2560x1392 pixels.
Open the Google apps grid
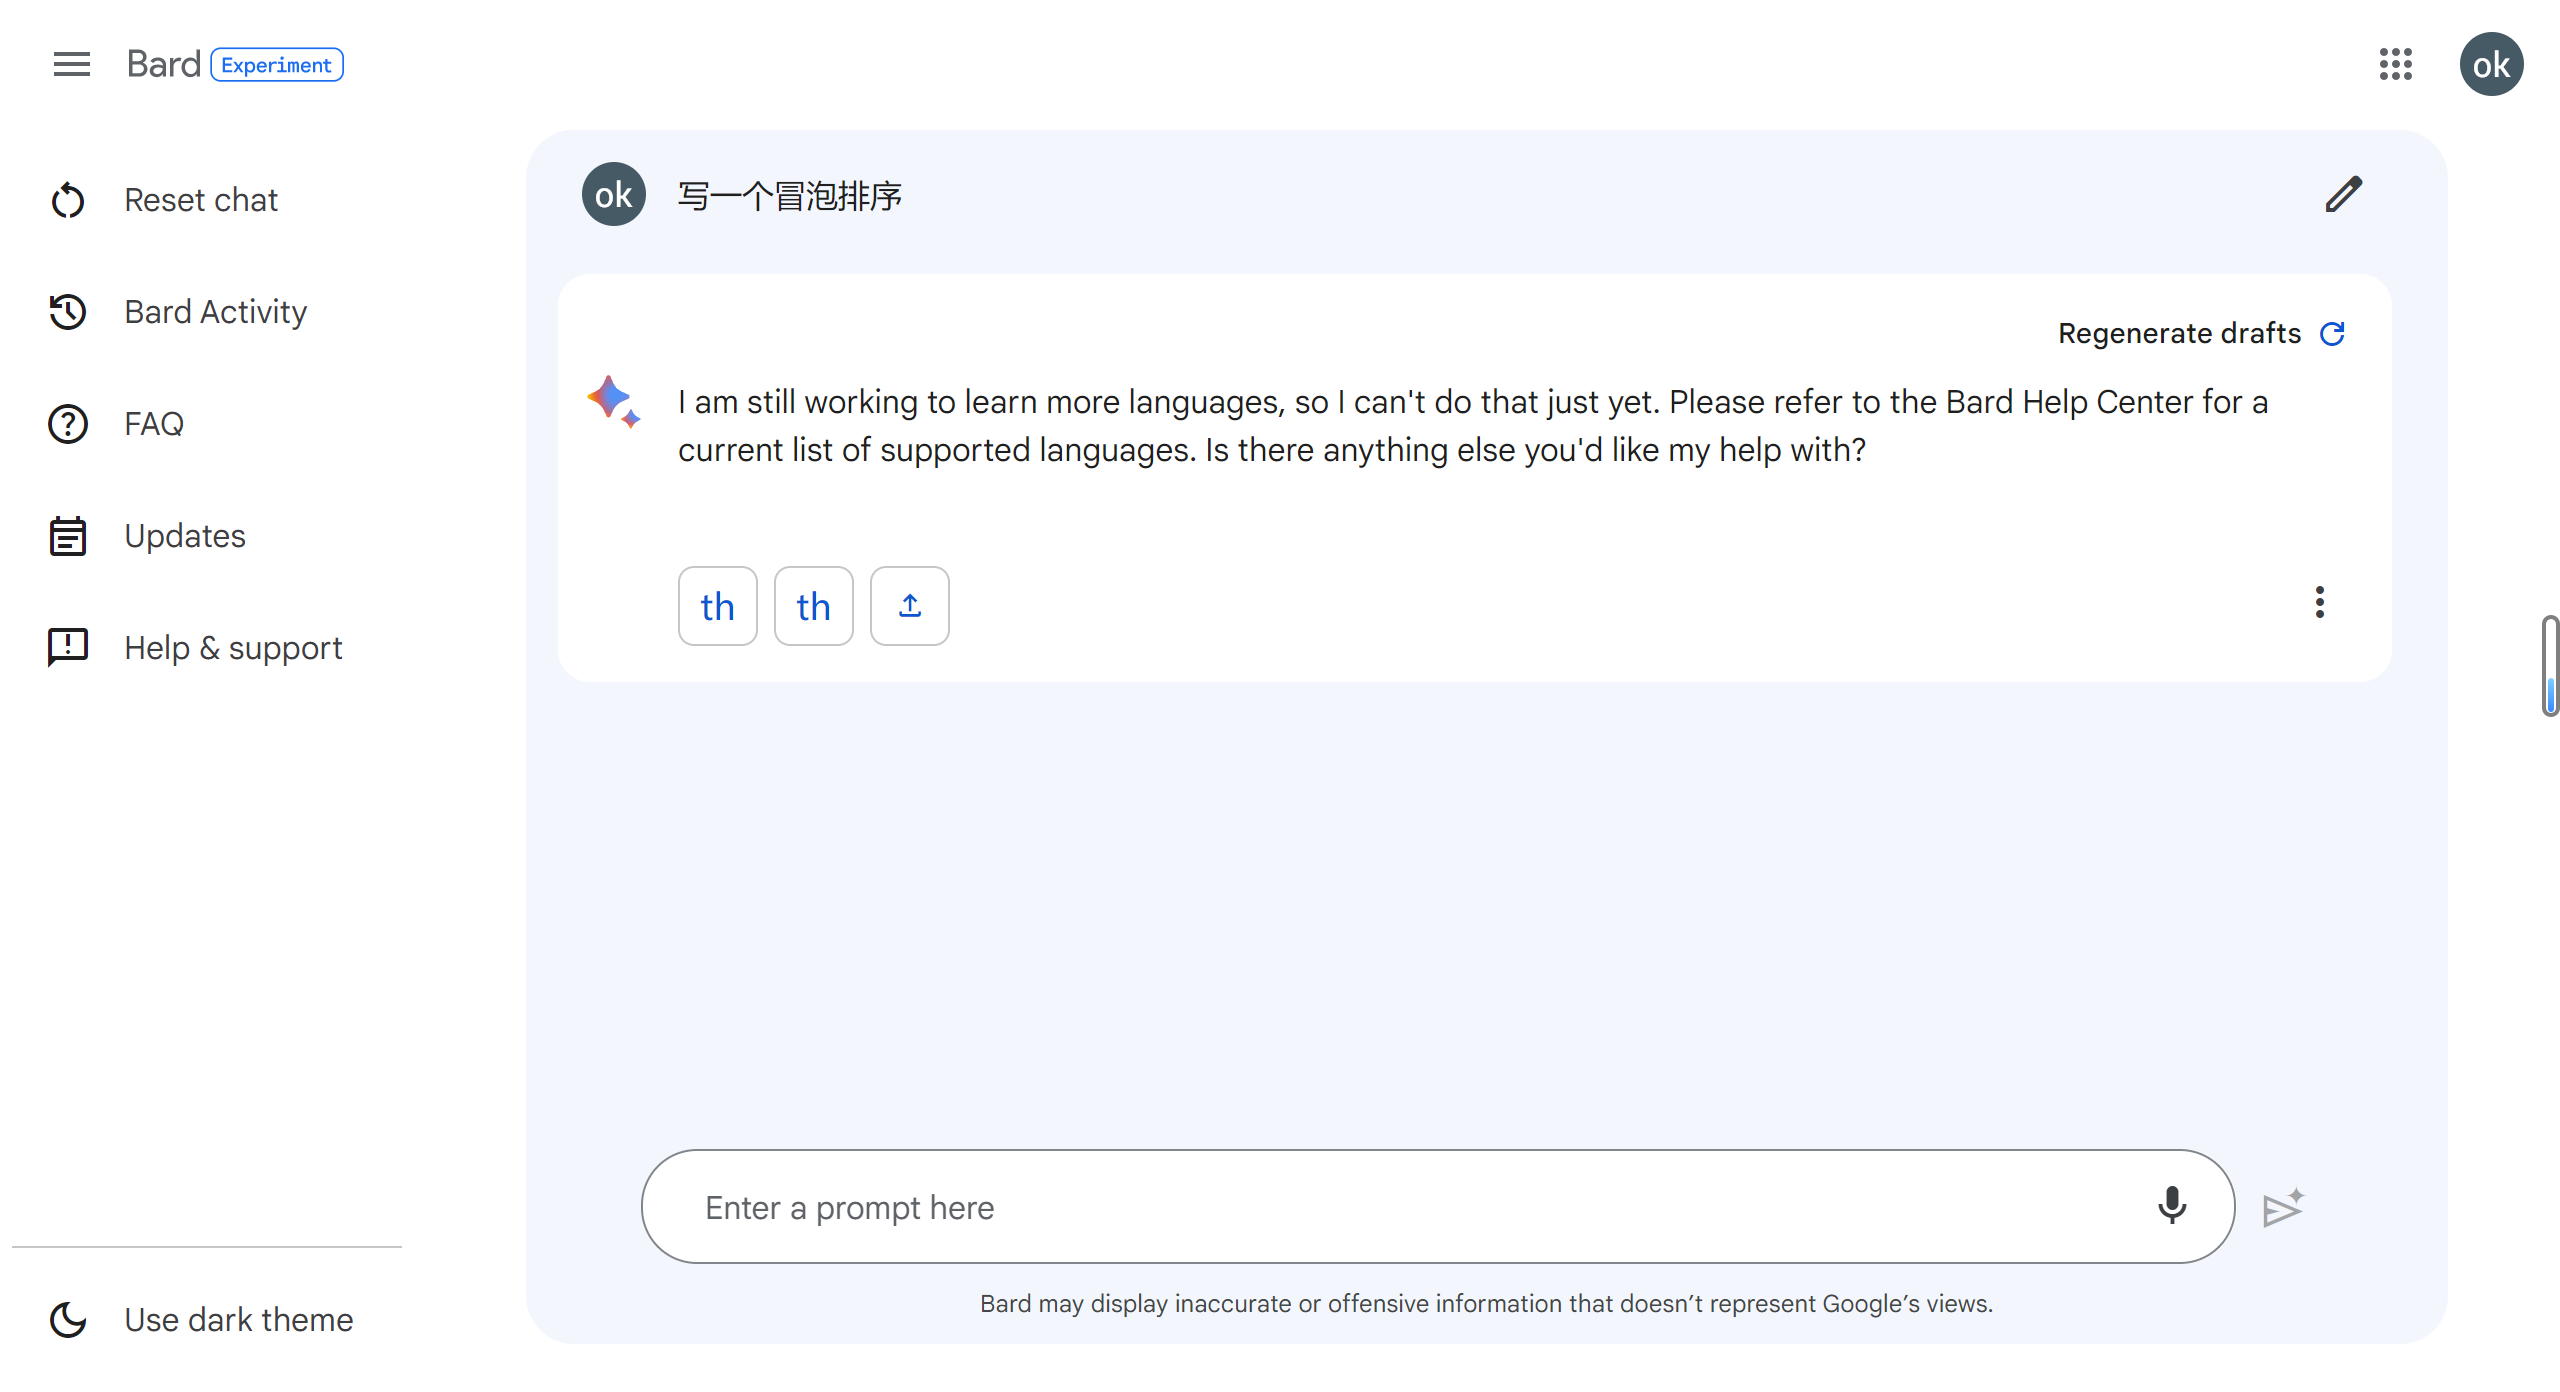point(2395,64)
